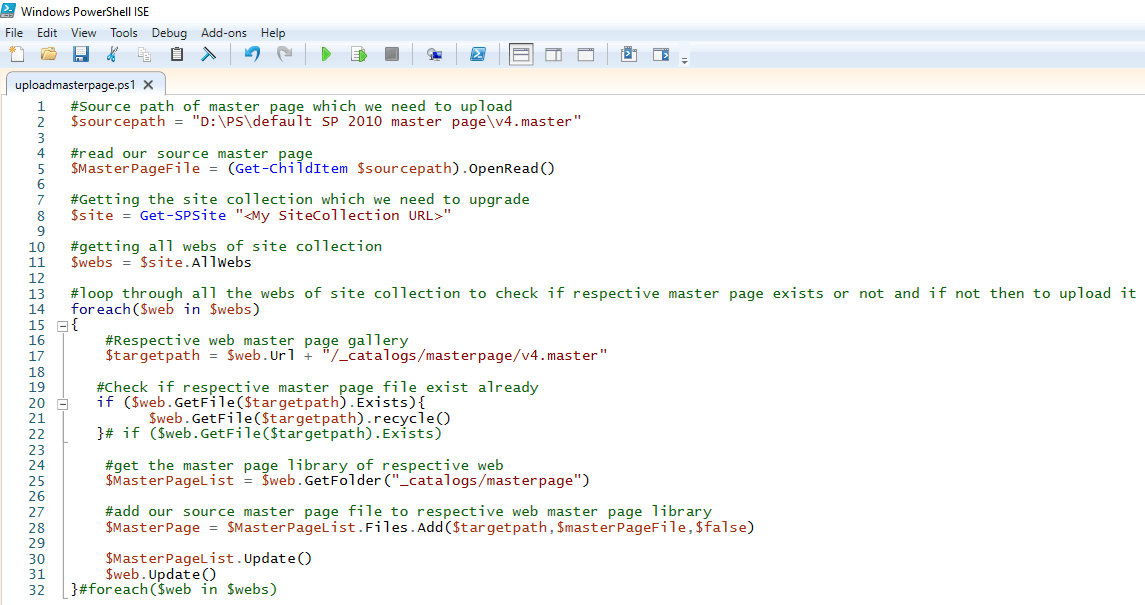Save uploadmasterpage.ps1 using the Save icon
Image resolution: width=1145 pixels, height=605 pixels.
(x=81, y=54)
